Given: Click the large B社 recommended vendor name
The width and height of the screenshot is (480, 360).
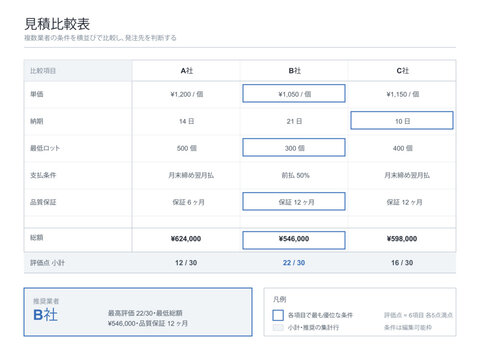Looking at the screenshot, I should tap(46, 315).
